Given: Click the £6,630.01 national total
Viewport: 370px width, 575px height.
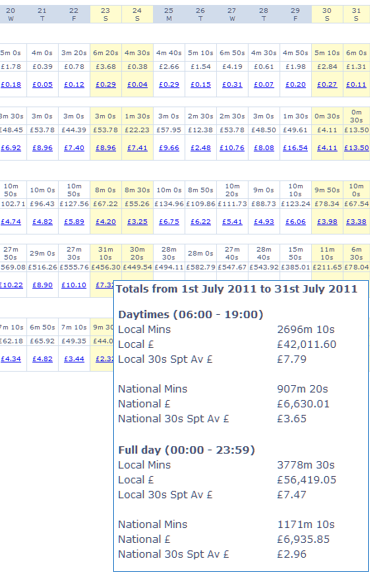Looking at the screenshot, I should pos(303,404).
